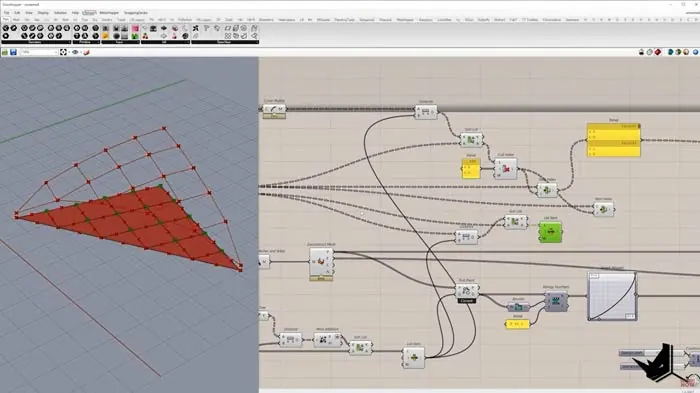Toggle the wireframe preview sphere icon
The width and height of the screenshot is (700, 393).
click(650, 52)
